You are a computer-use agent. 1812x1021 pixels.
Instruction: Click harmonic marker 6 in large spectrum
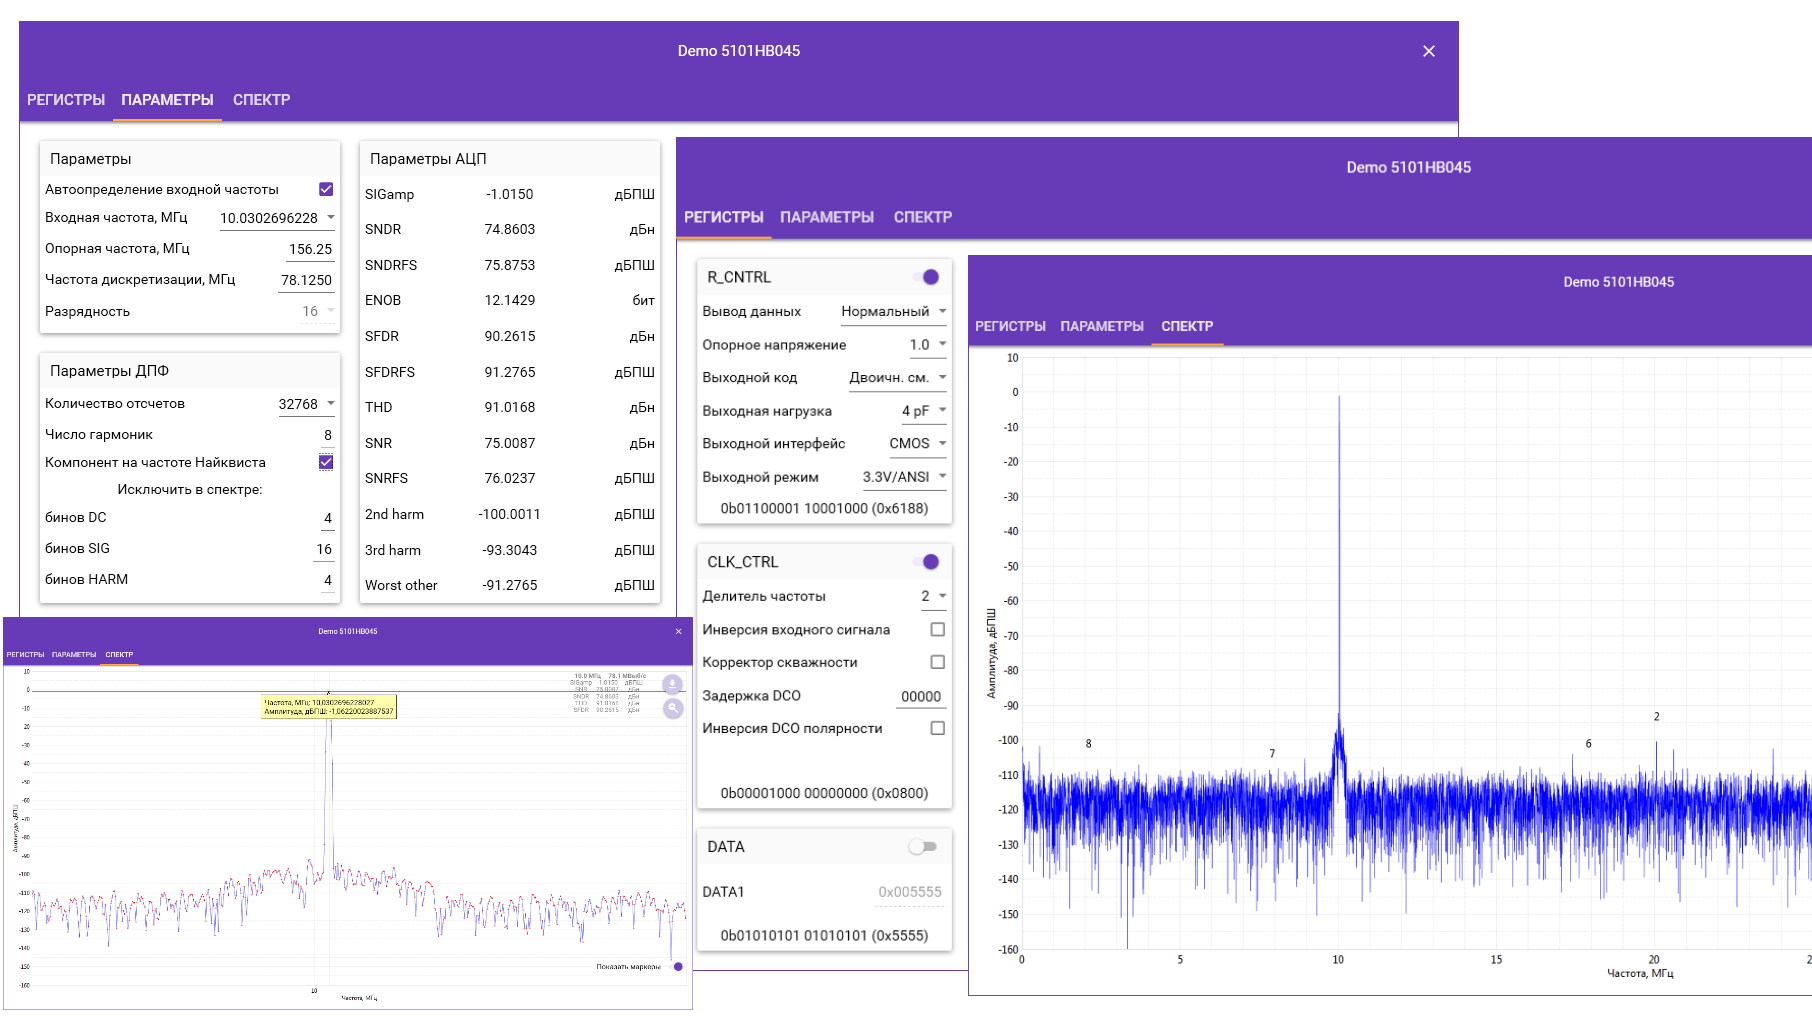click(1588, 744)
